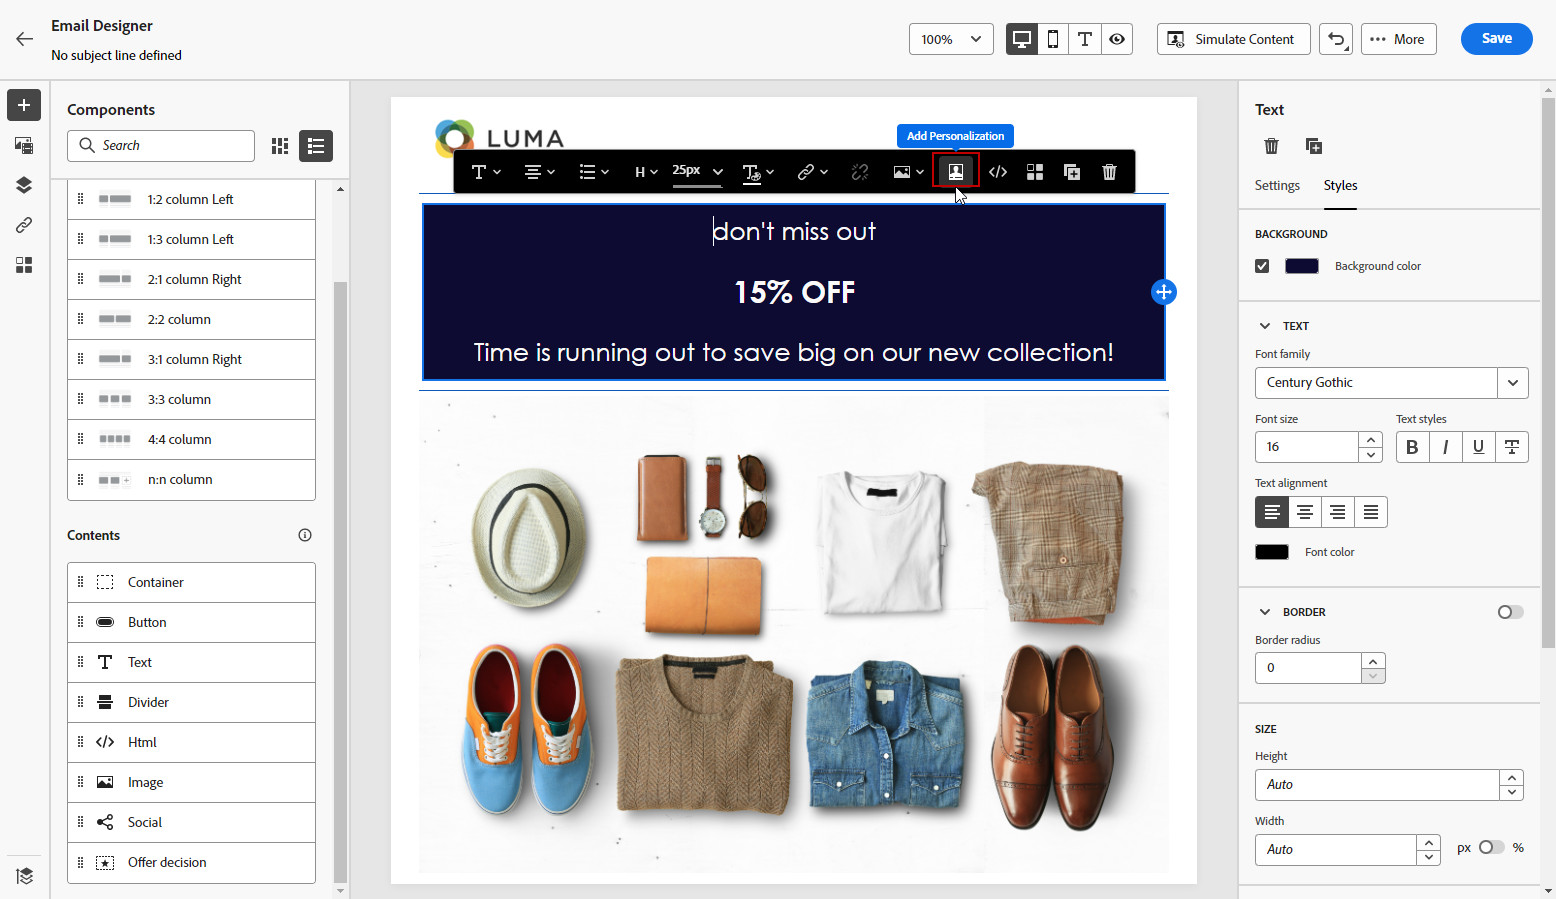Screen dimensions: 1556x899
Task: Click the Social component share icon
Action: coord(105,822)
